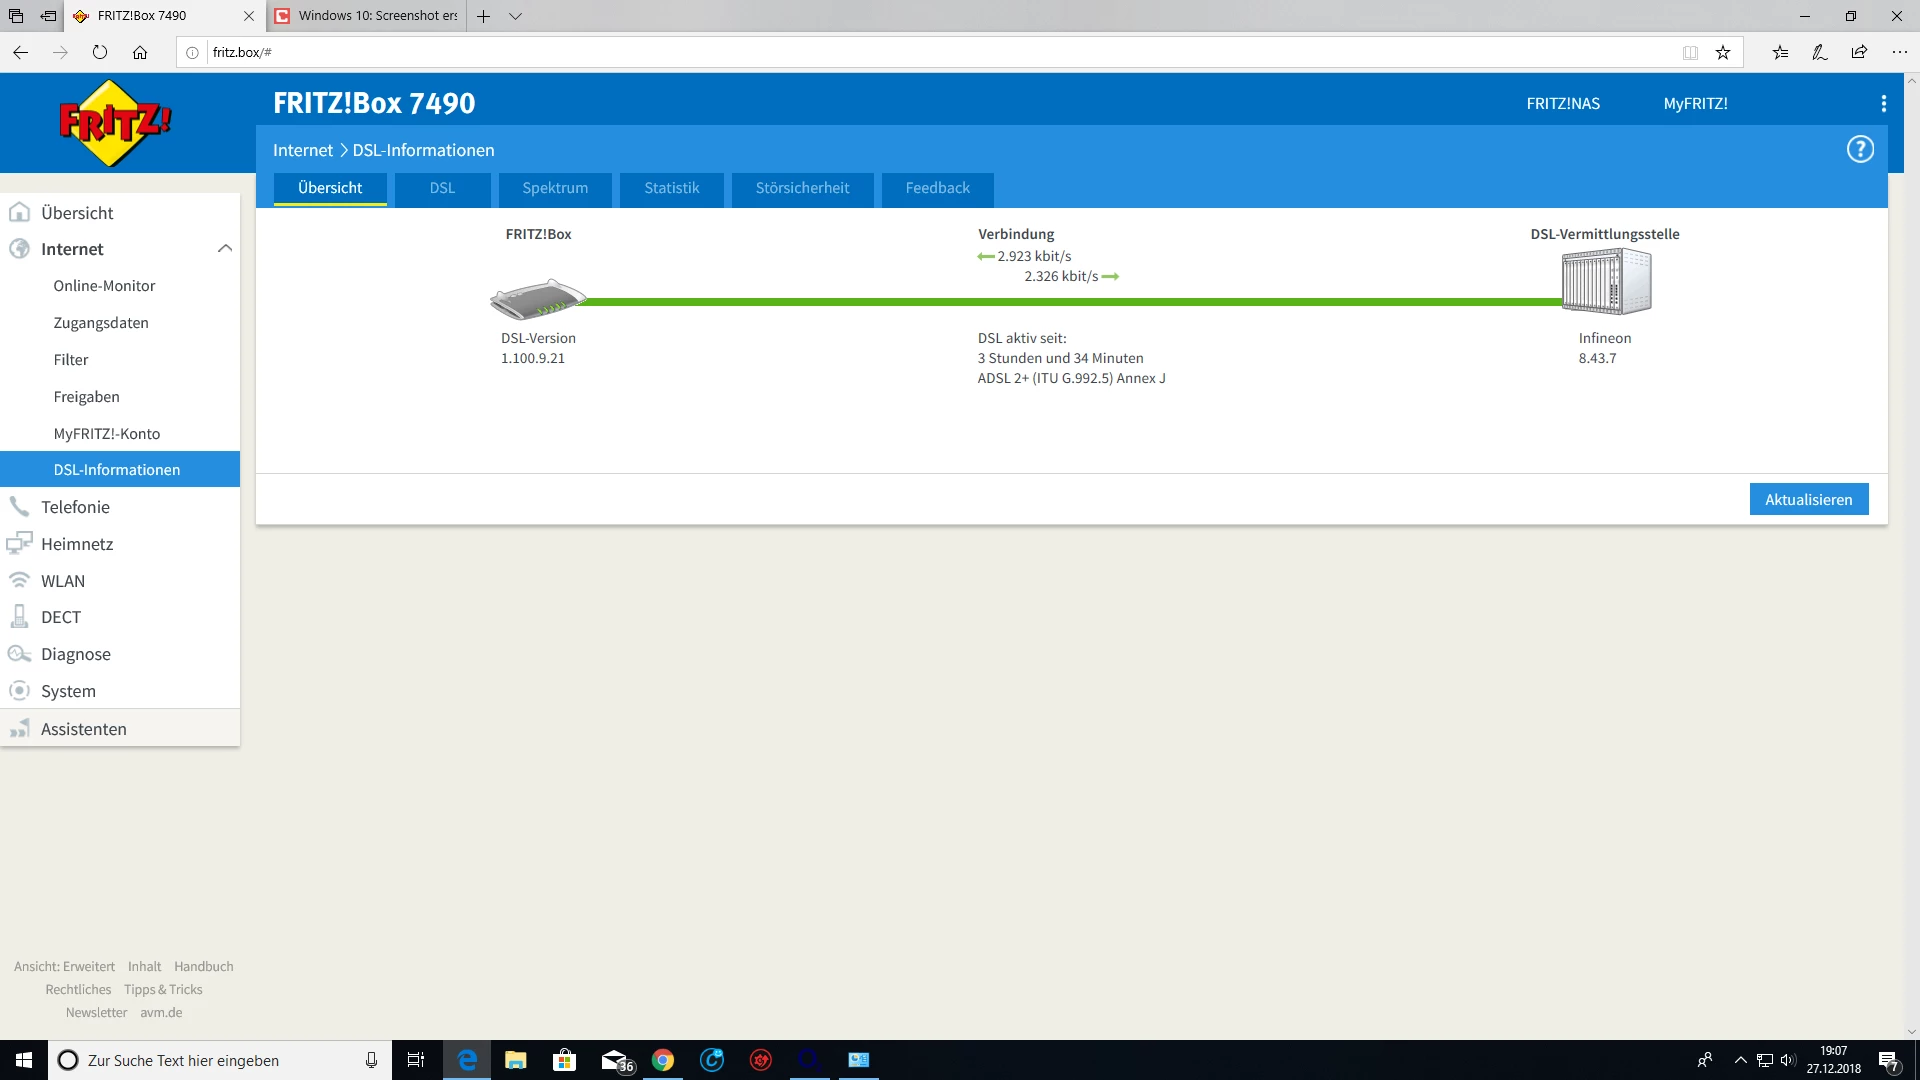
Task: Click browser refresh button
Action: click(x=100, y=53)
